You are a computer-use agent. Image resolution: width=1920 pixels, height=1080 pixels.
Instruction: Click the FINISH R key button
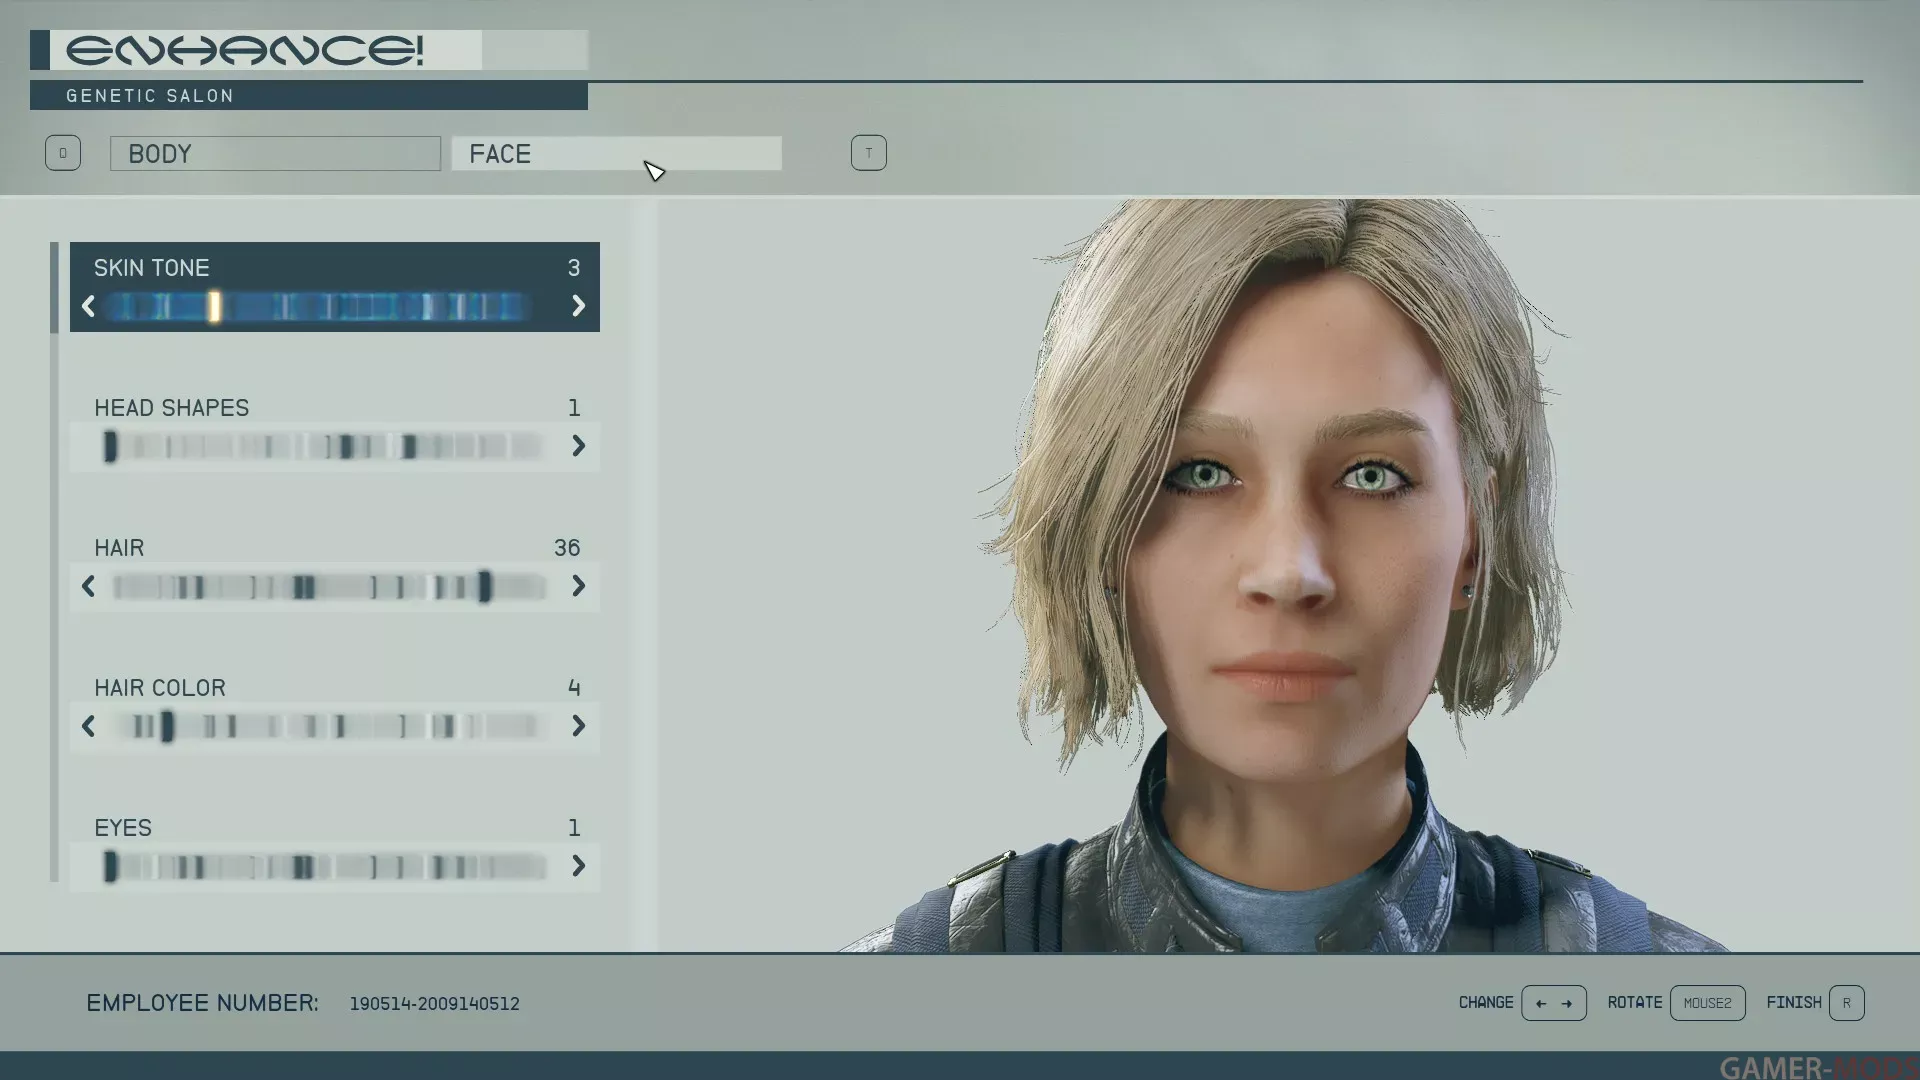[1846, 1003]
